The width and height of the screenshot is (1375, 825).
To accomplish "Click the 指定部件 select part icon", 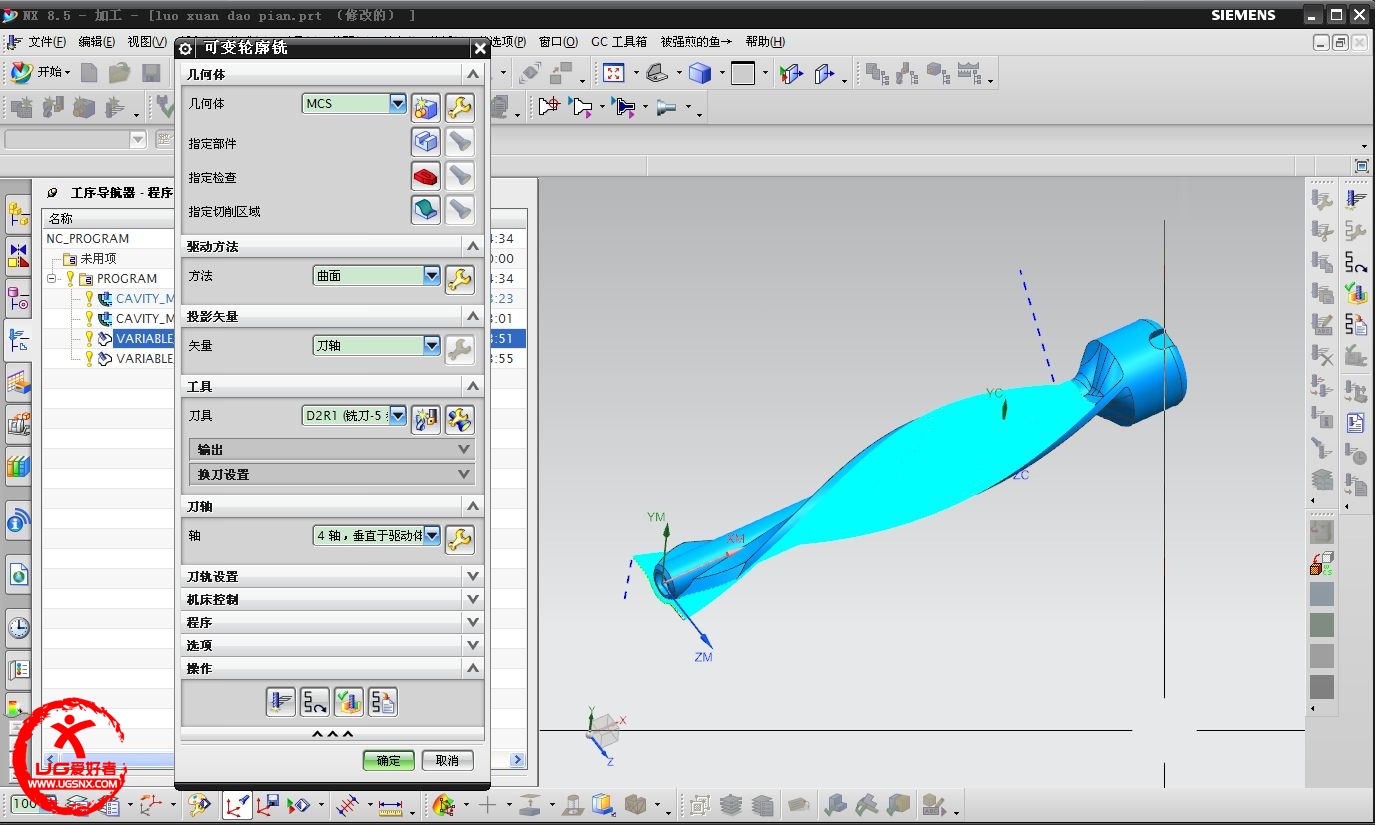I will [x=426, y=142].
